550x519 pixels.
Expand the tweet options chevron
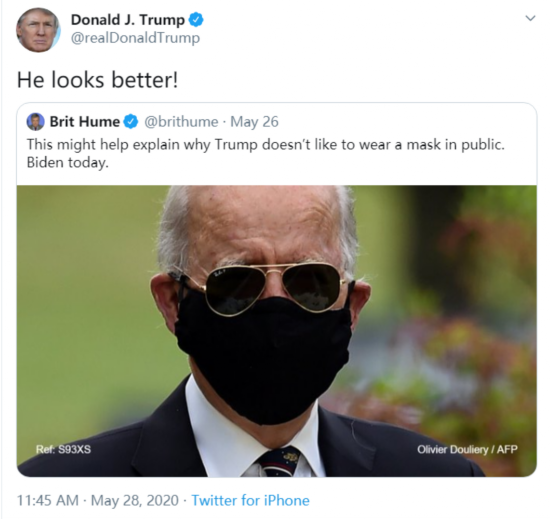coord(530,18)
